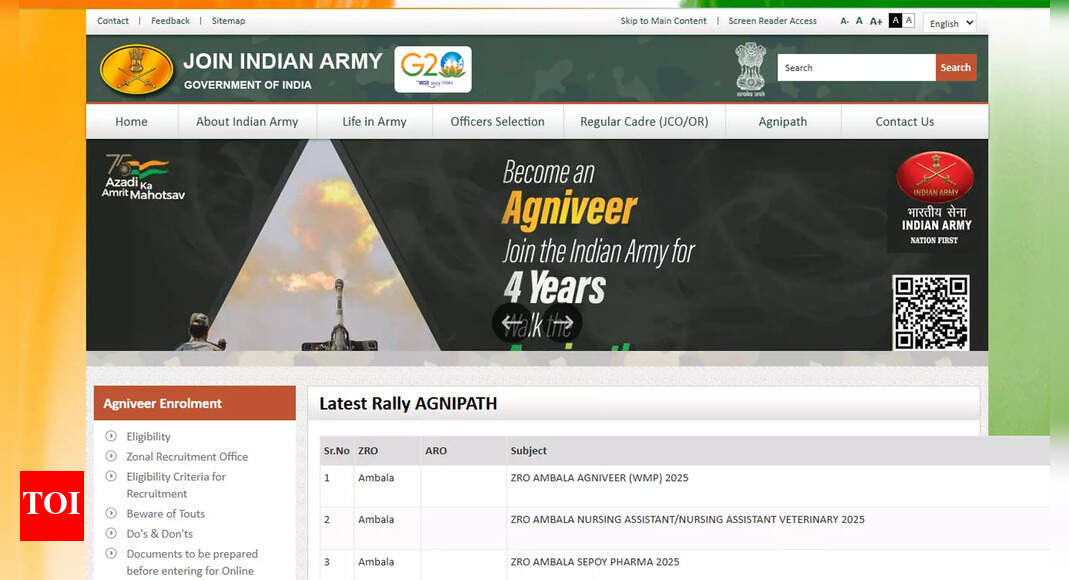This screenshot has width=1069, height=580.
Task: Open Regular Cadre (JCO/OR) menu
Action: point(644,122)
